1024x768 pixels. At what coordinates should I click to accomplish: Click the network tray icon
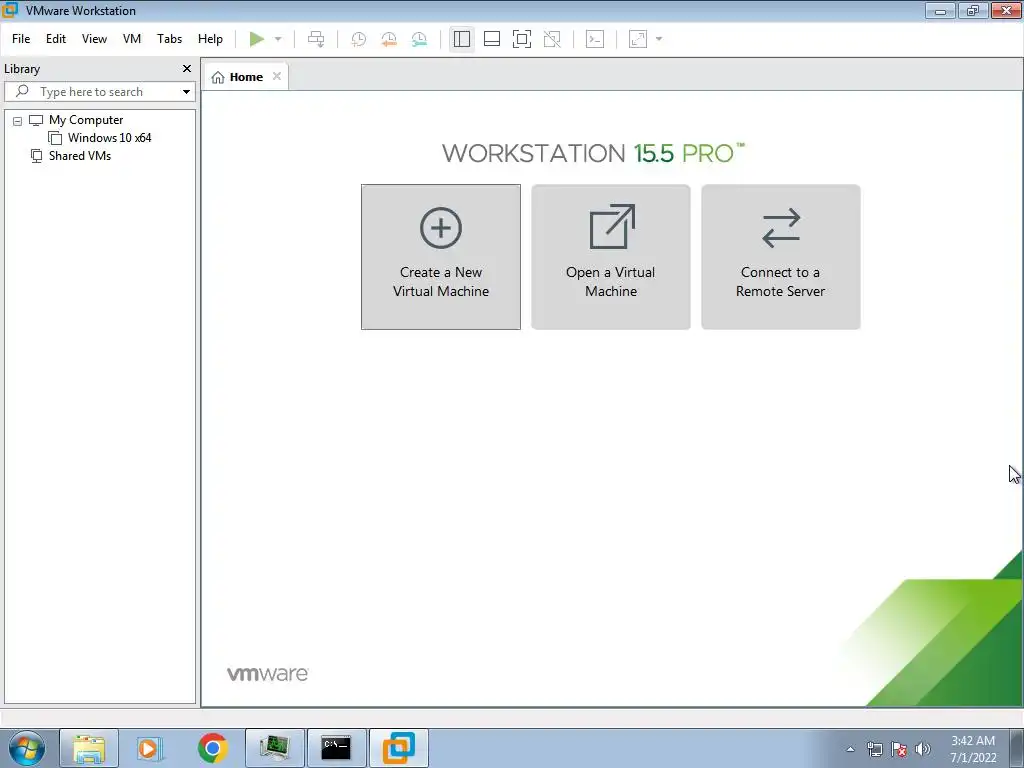tap(874, 749)
